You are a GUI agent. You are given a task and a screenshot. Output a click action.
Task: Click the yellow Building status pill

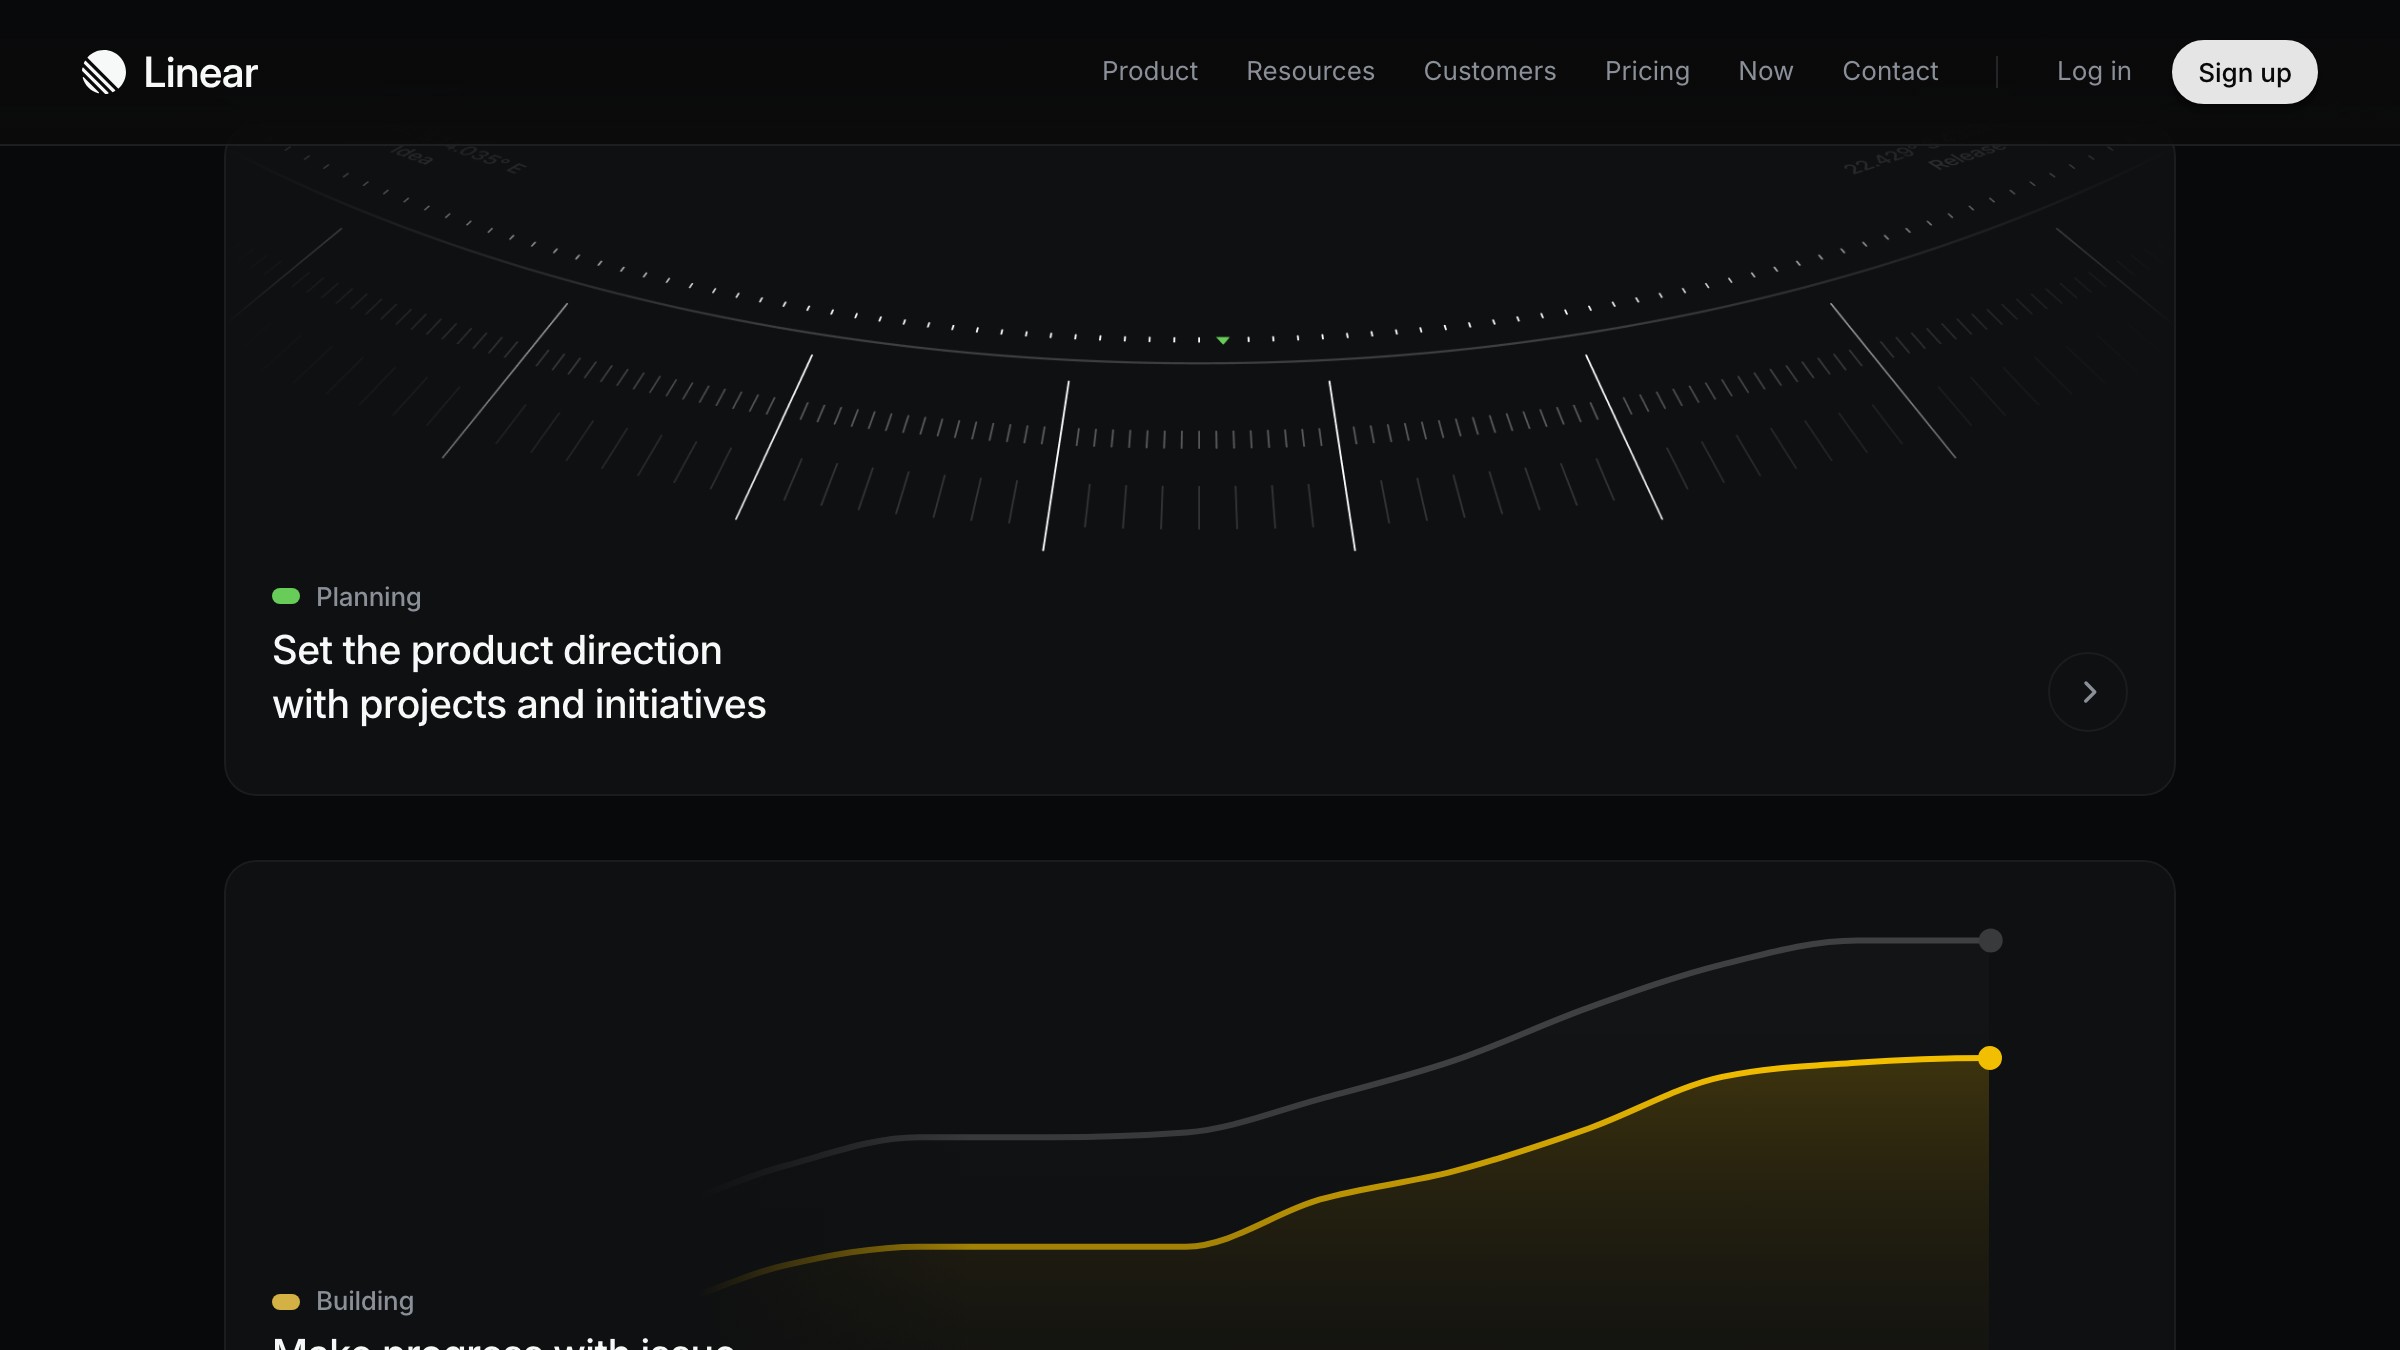coord(286,1300)
